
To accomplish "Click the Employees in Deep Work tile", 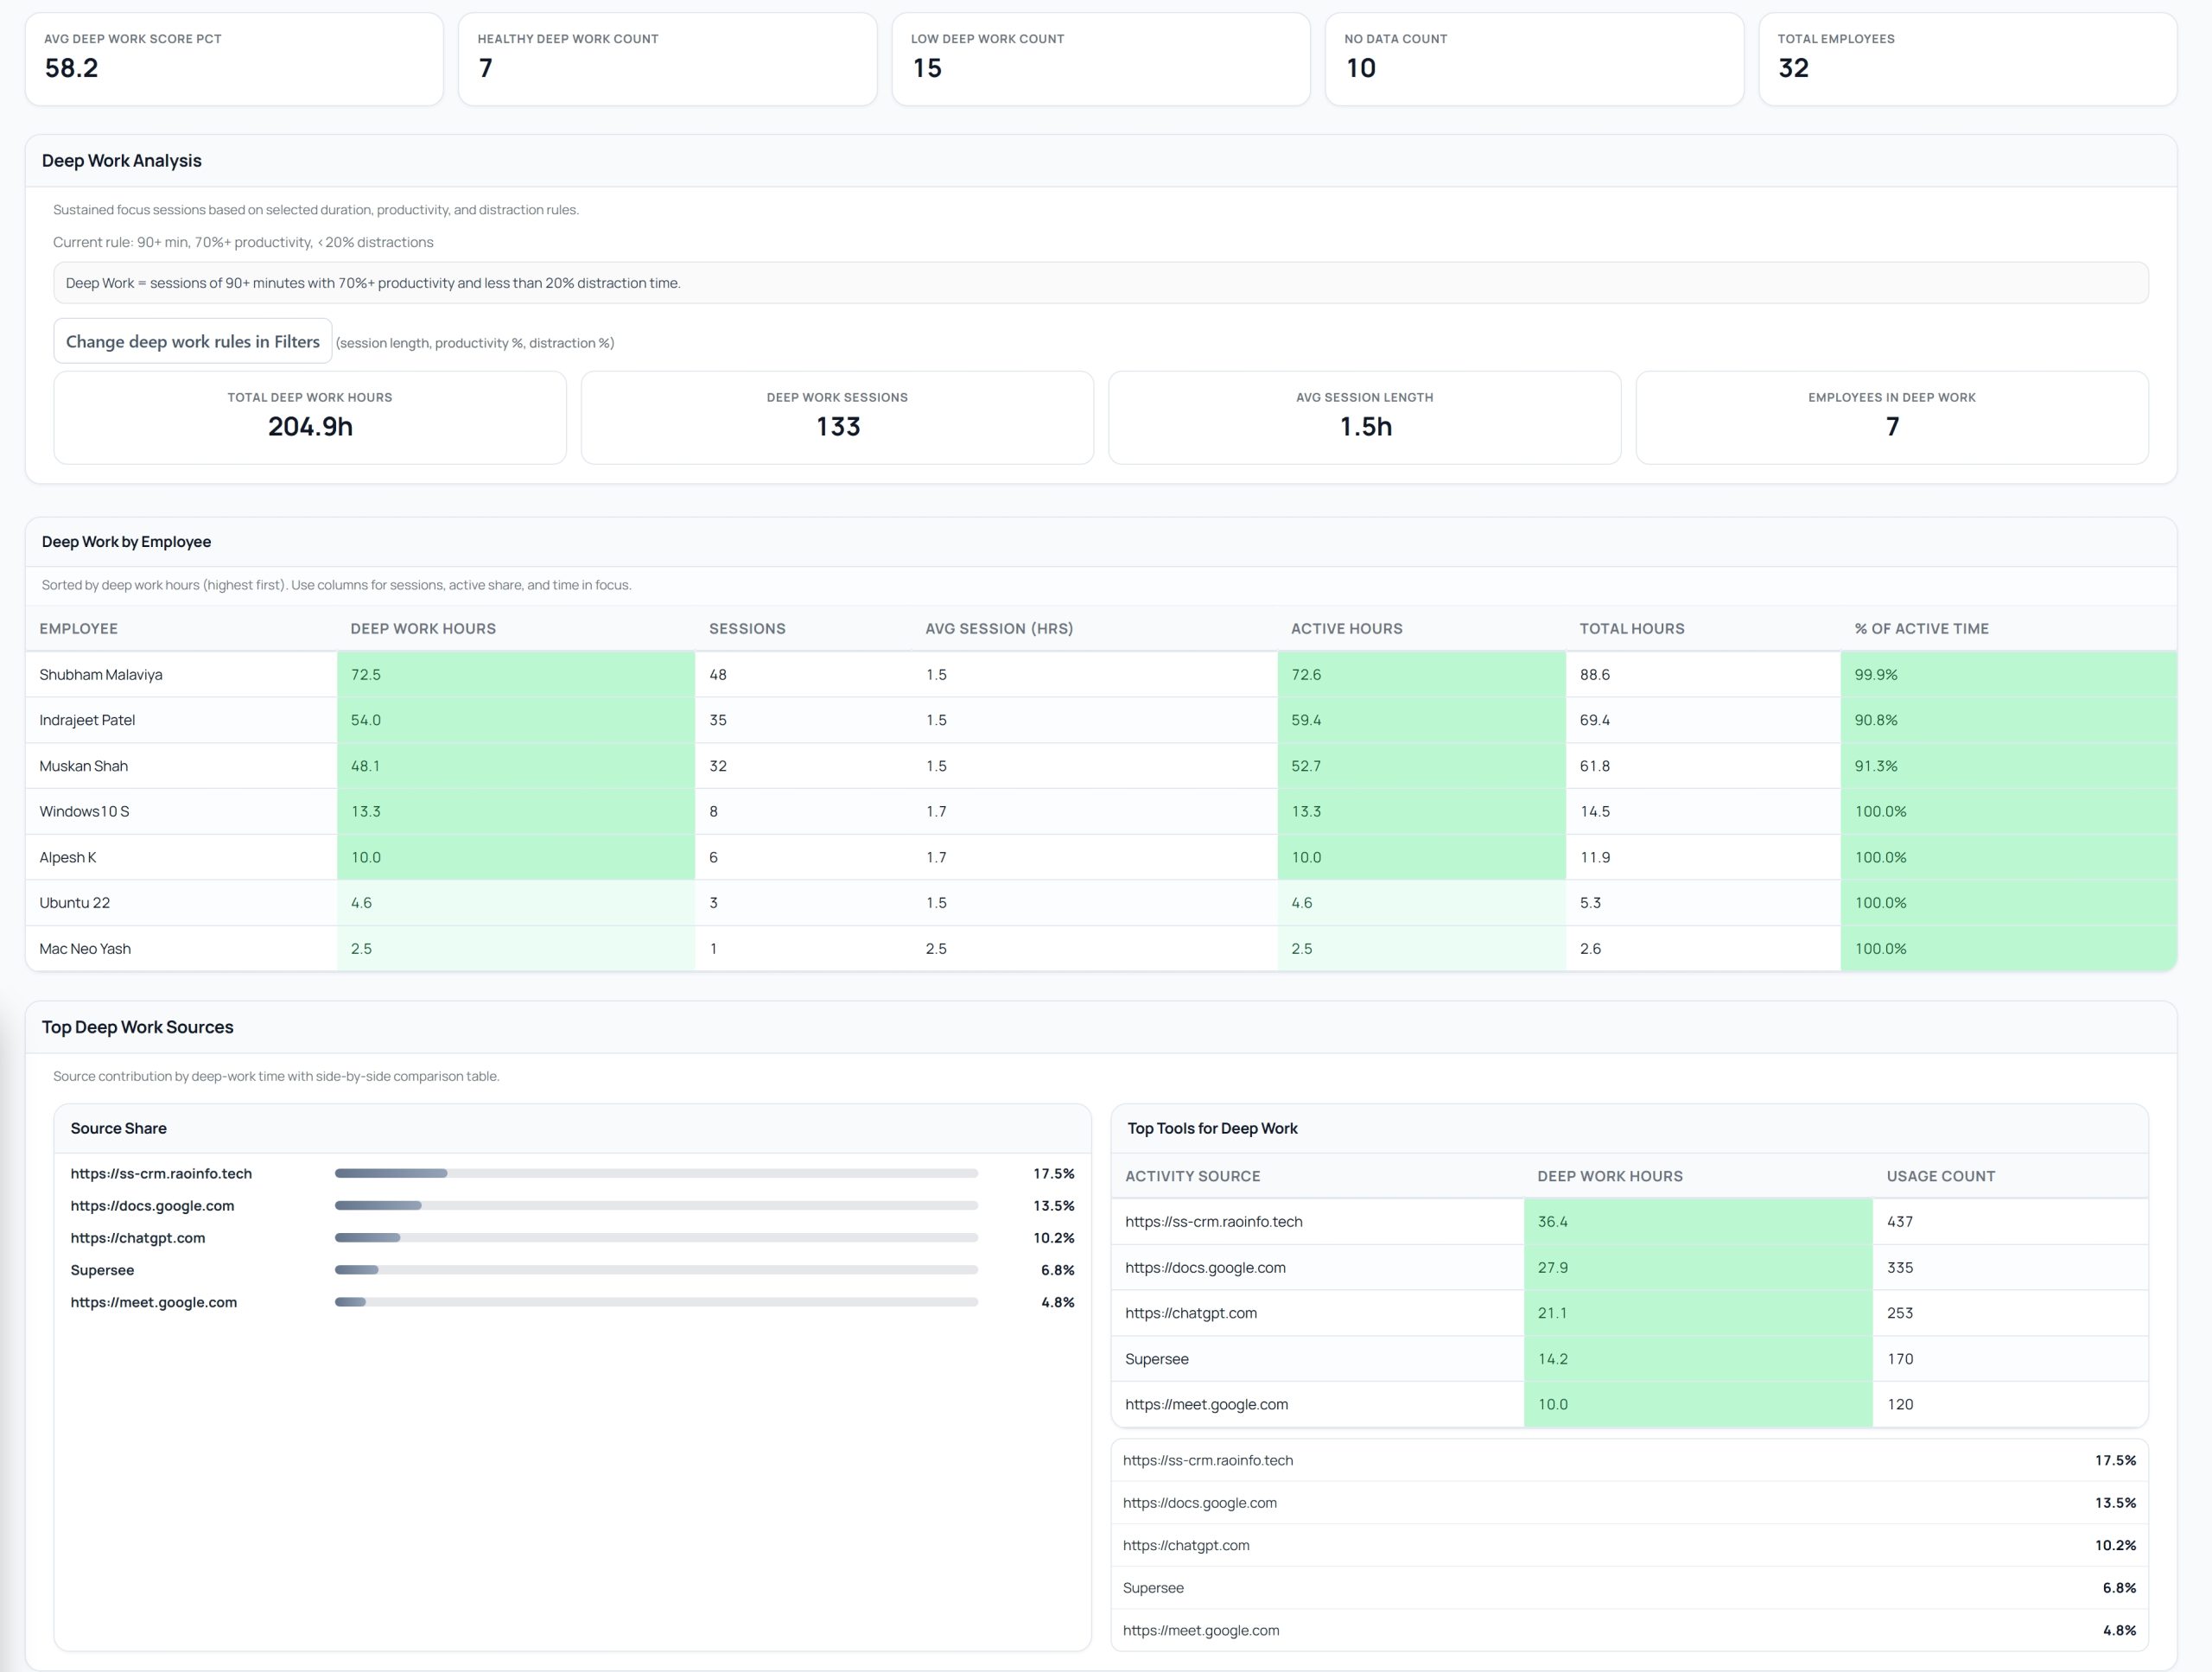I will [1892, 417].
